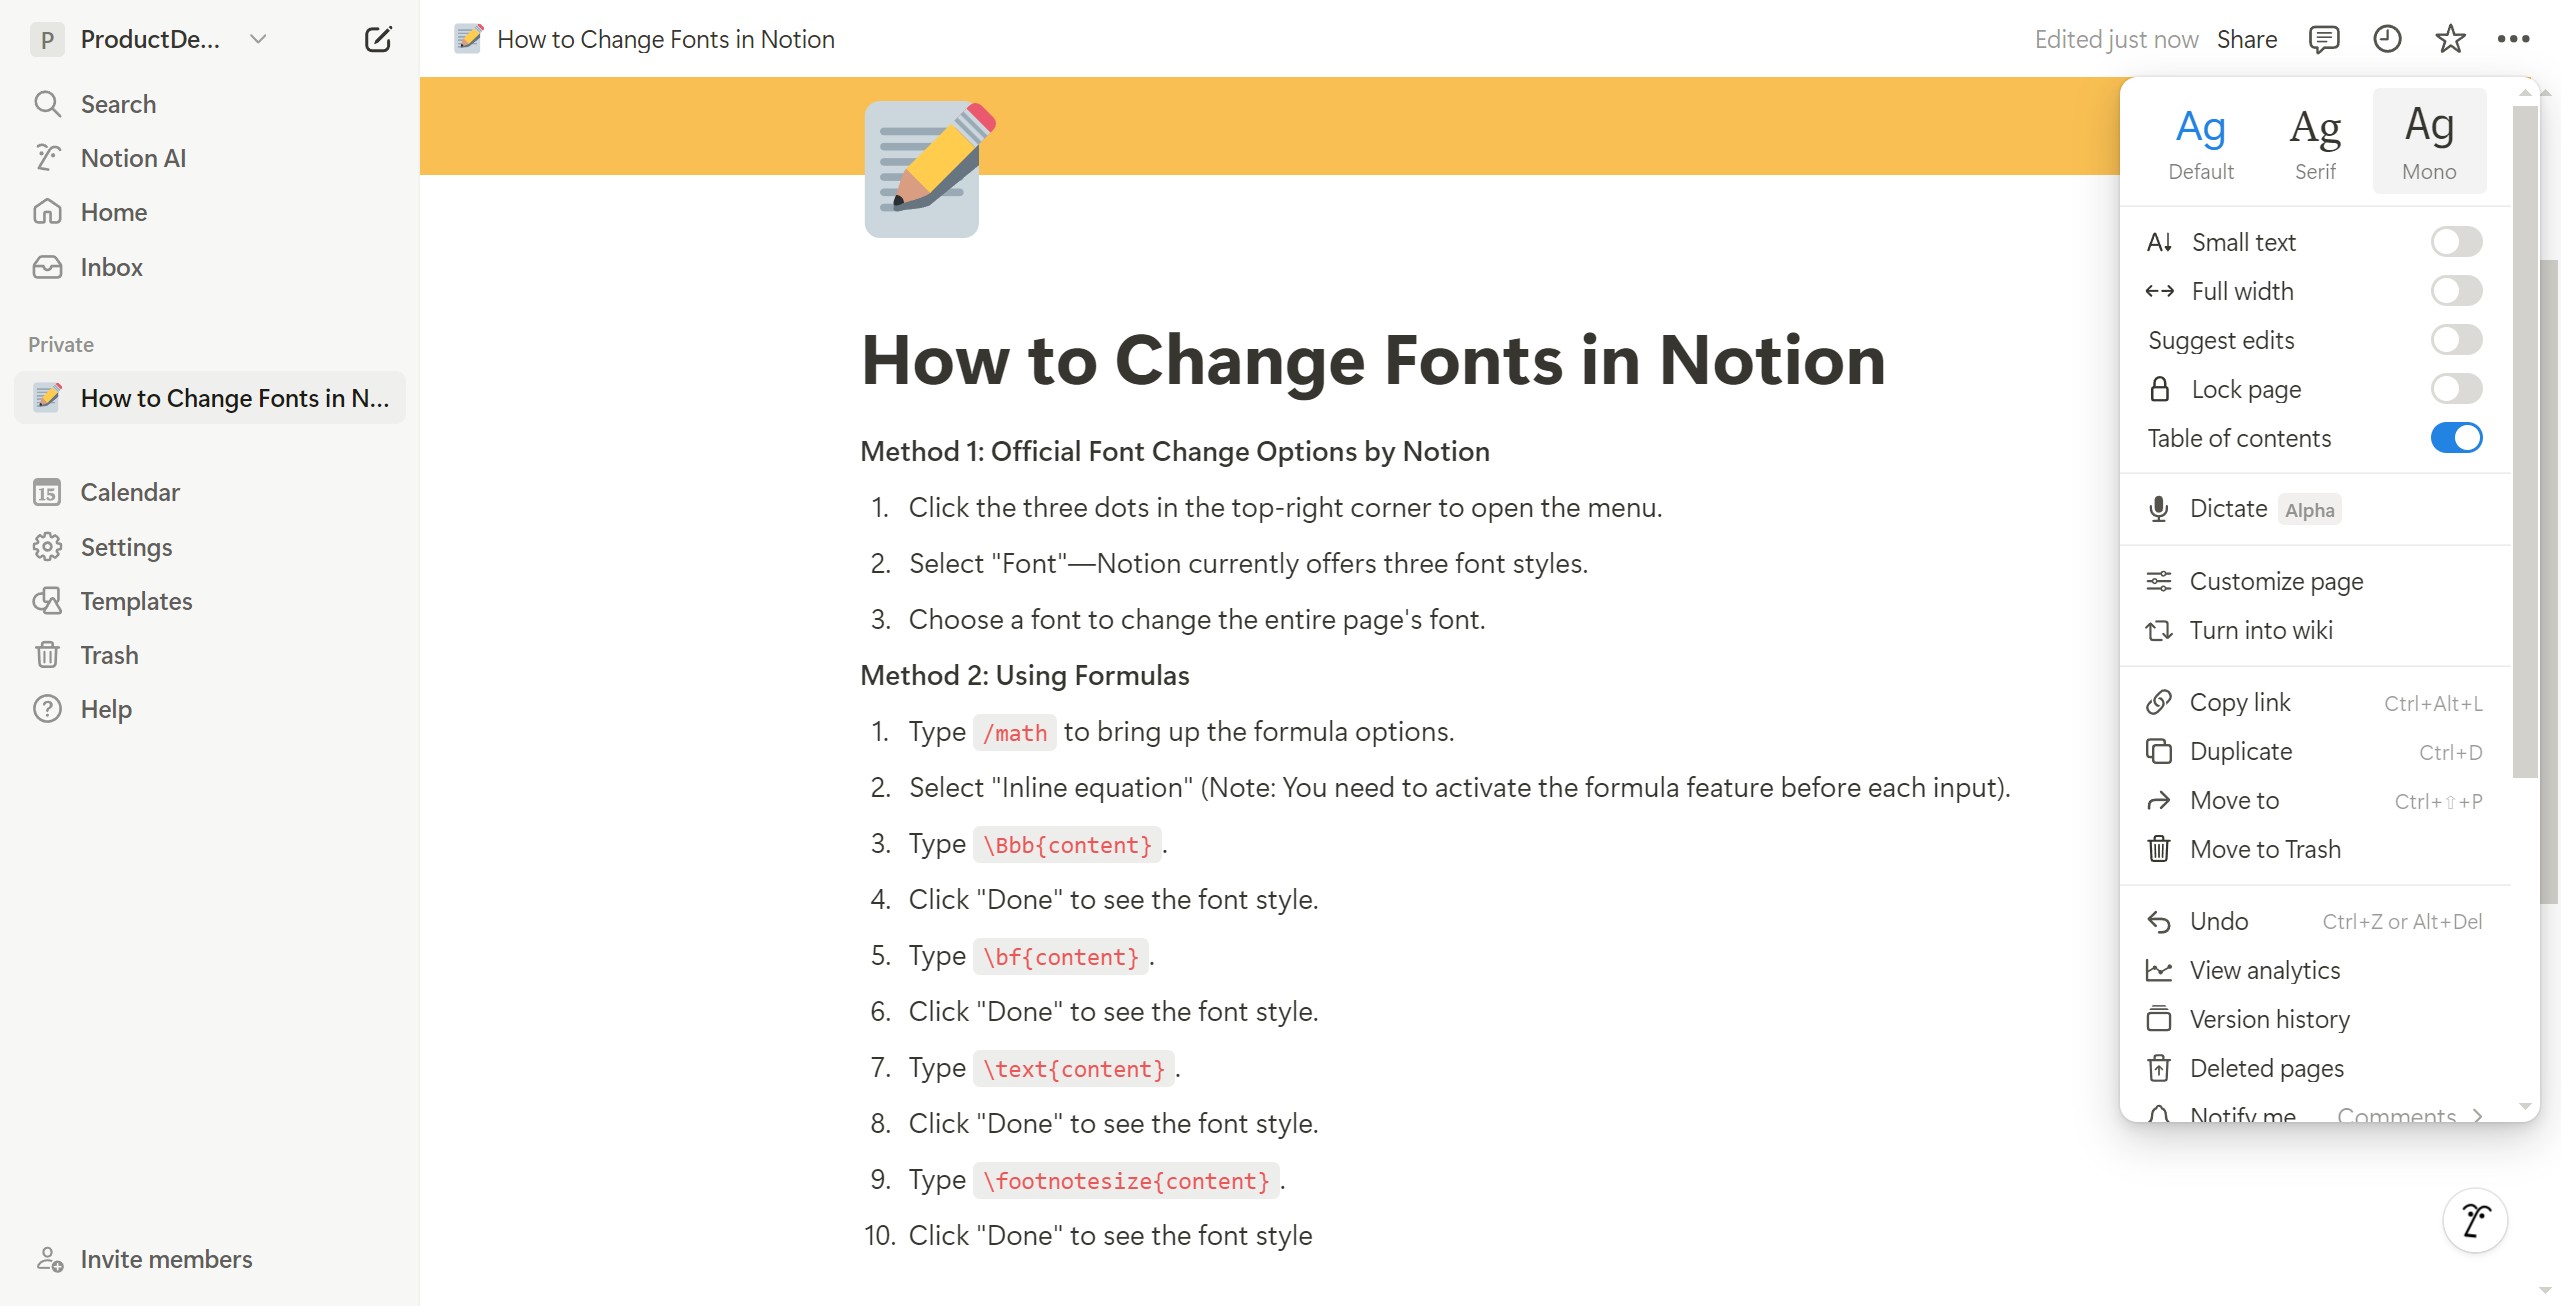Screen dimensions: 2561x1306
Task: Open the Trash
Action: pyautogui.click(x=210, y=655)
